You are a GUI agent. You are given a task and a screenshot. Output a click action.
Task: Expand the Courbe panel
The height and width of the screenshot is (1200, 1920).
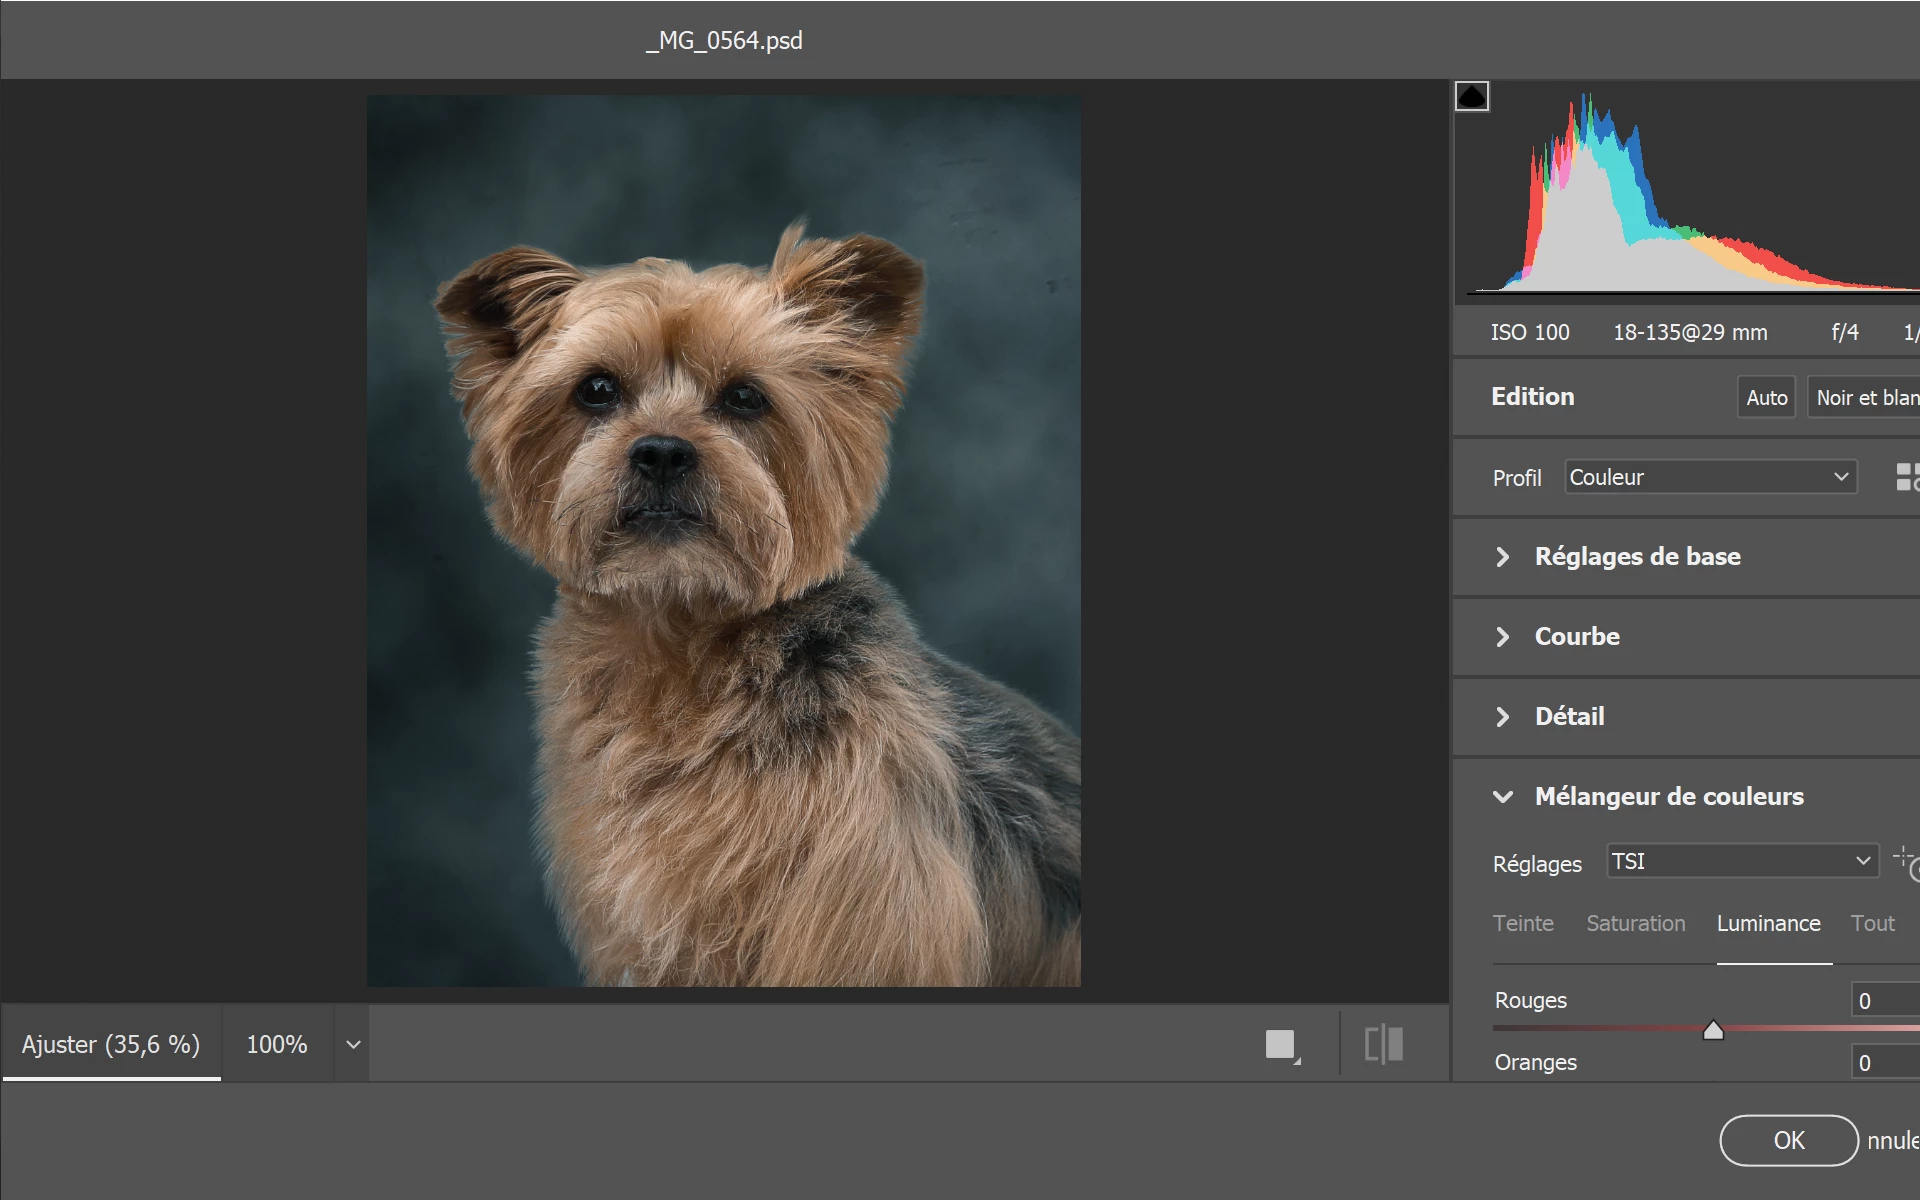[1577, 637]
